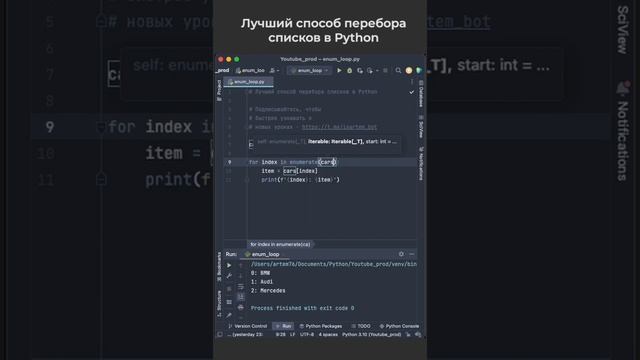The height and width of the screenshot is (360, 640).
Task: Rerun enum_loop from Run panel play icon
Action: click(x=229, y=265)
